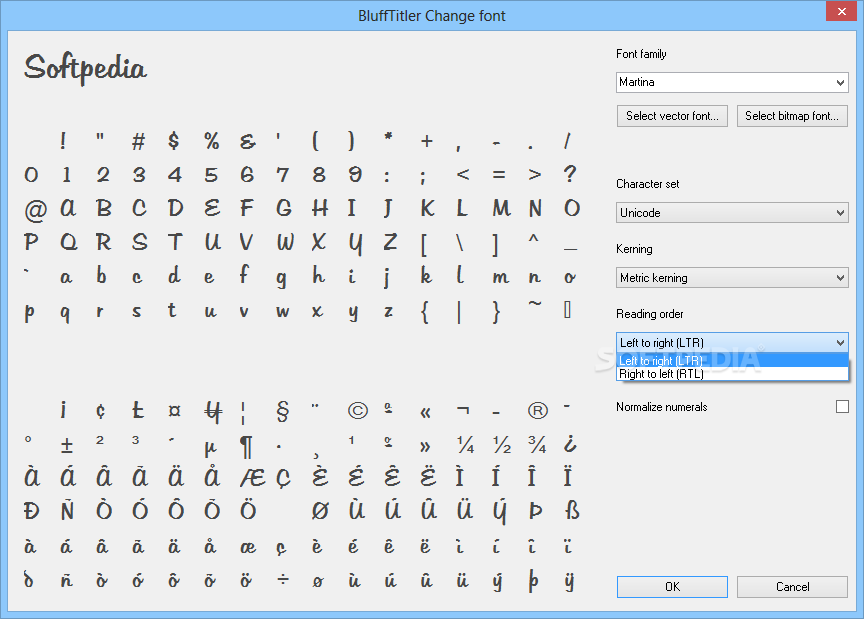Screen dimensions: 864x619
Task: Click the number sign # glyph
Action: [x=138, y=142]
